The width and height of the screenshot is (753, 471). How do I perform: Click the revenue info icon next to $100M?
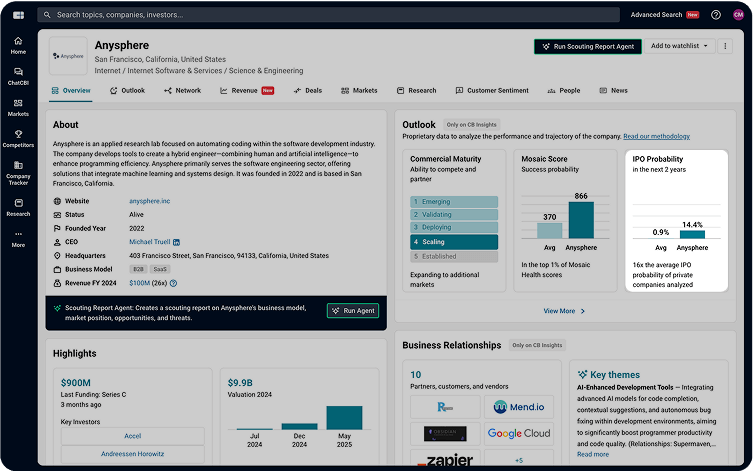point(174,283)
